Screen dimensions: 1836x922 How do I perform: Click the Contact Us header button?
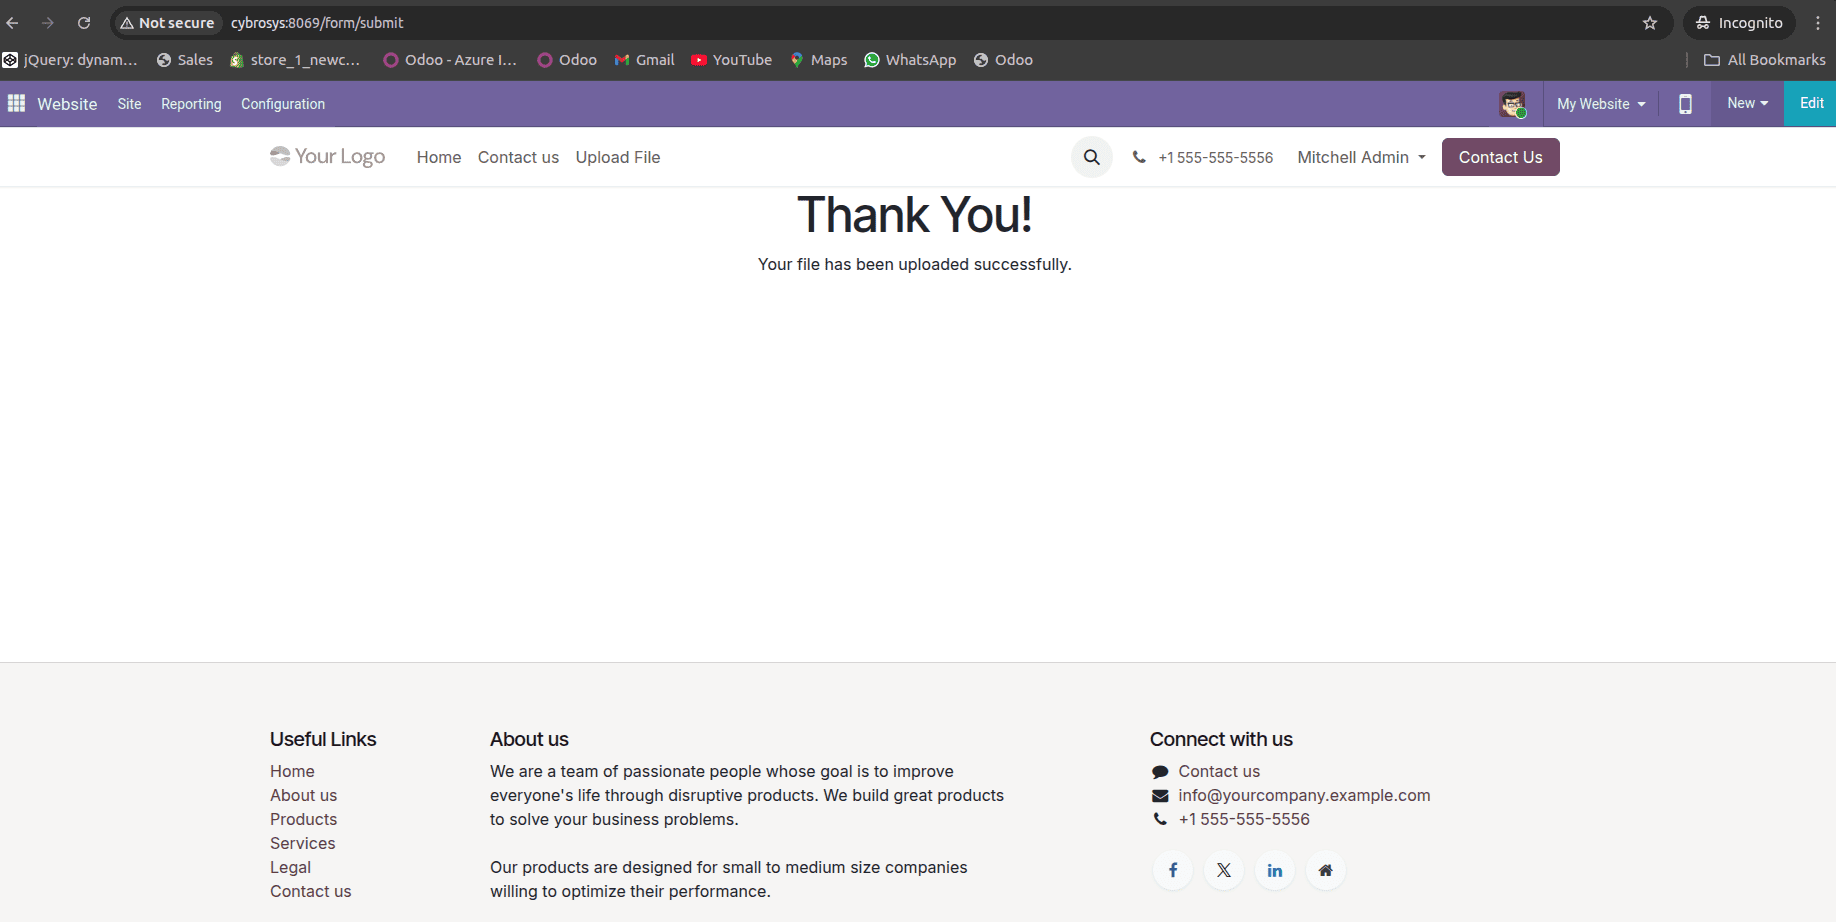(x=1500, y=157)
